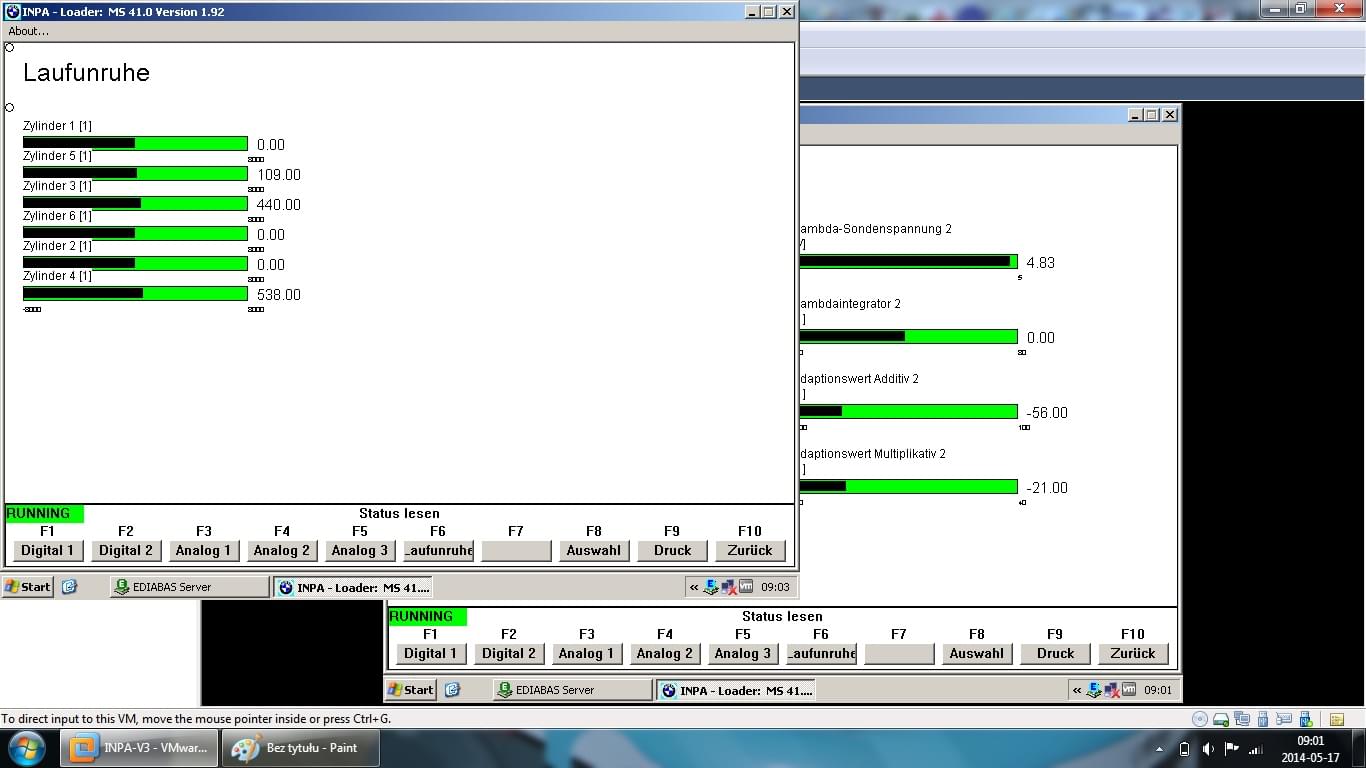The width and height of the screenshot is (1366, 768).
Task: Click the Lambda-Sondenspannung 2 bar in background window
Action: click(908, 261)
